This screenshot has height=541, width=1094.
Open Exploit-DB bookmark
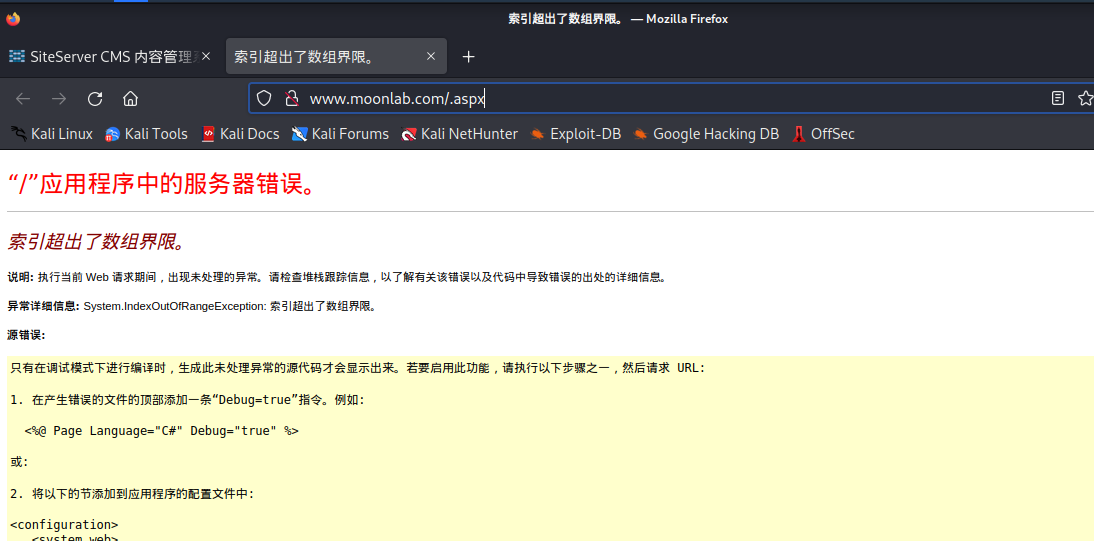576,134
